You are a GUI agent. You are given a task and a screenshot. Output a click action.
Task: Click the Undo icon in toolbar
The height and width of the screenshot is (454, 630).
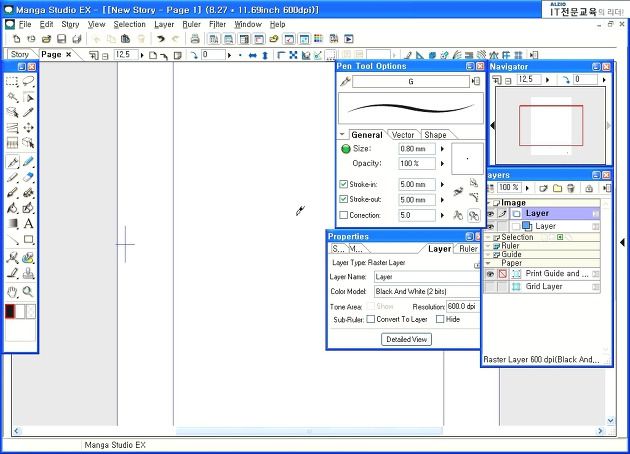click(161, 39)
